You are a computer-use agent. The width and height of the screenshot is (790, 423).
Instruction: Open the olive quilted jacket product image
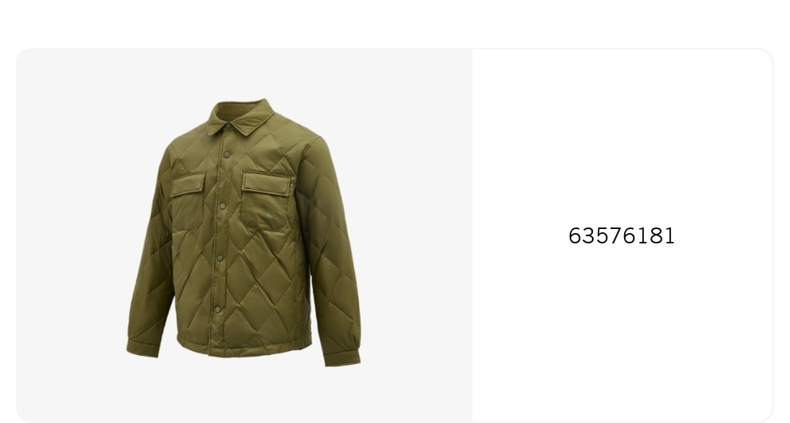tap(244, 232)
